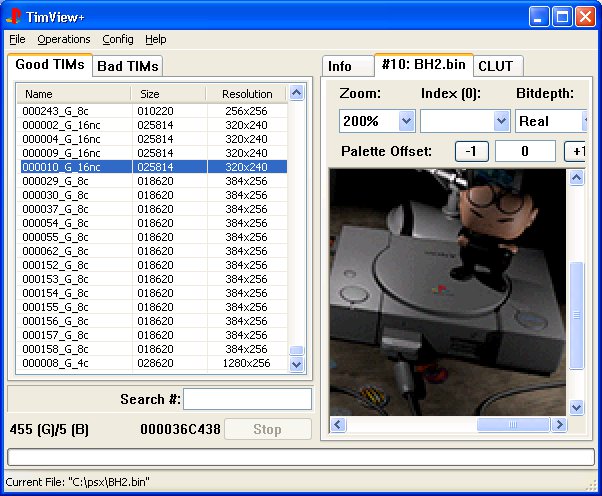
Task: Decrease palette offset with -1 button
Action: [x=471, y=151]
